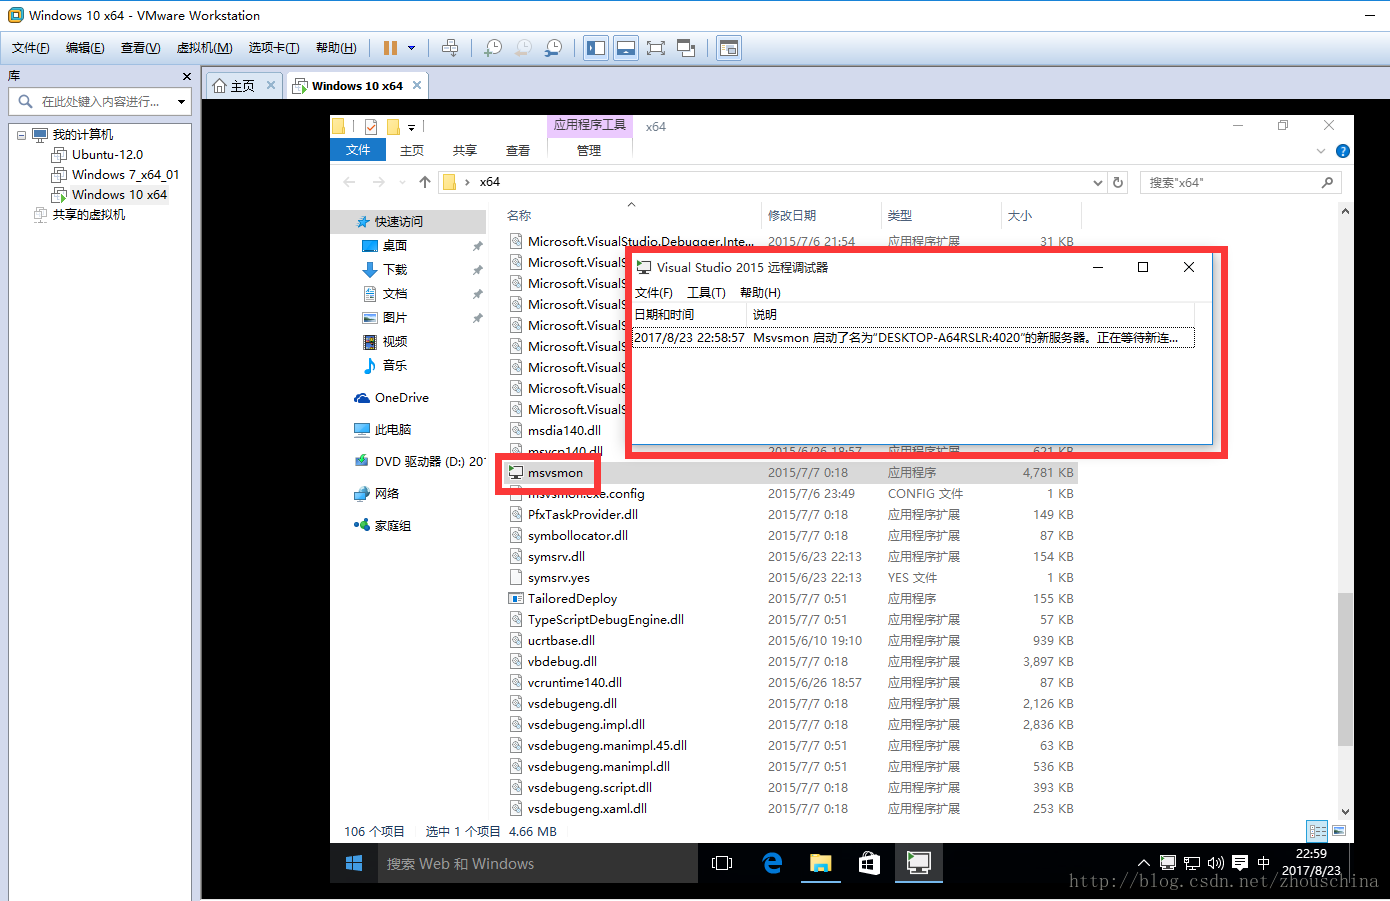Open the 管理 ribbon tab in Explorer
Viewport: 1390px width, 901px height.
589,151
